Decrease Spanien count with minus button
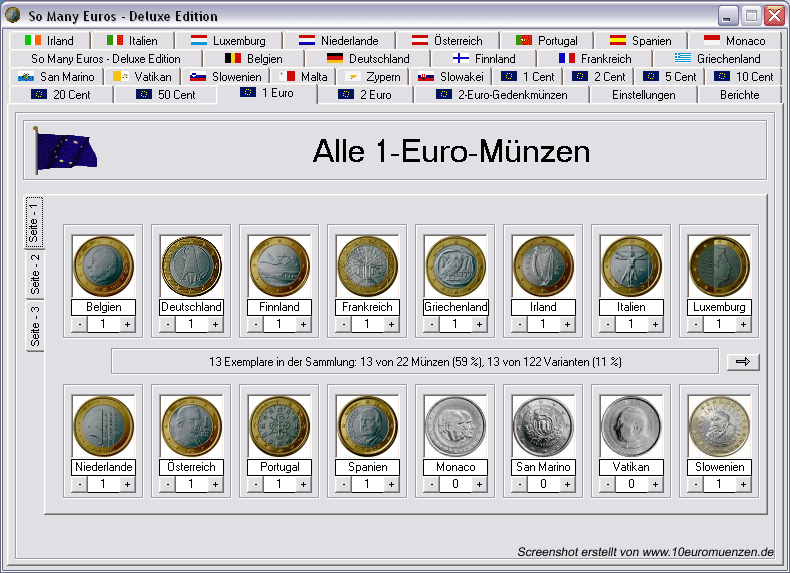Image resolution: width=790 pixels, height=573 pixels. coord(344,484)
